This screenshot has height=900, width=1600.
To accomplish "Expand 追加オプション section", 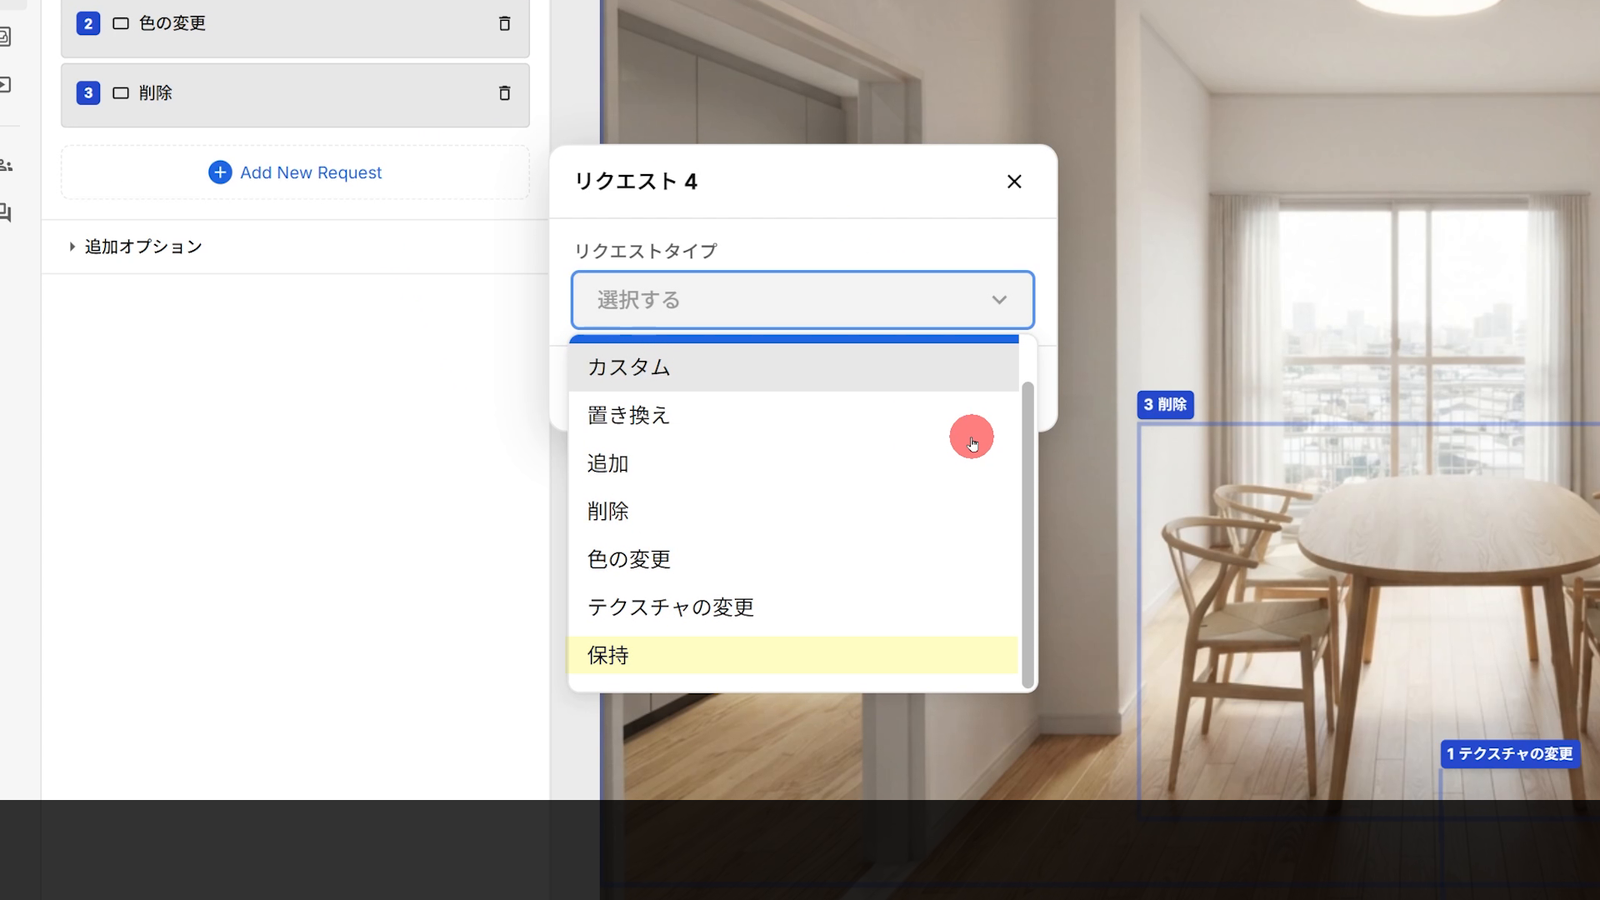I will [x=135, y=246].
